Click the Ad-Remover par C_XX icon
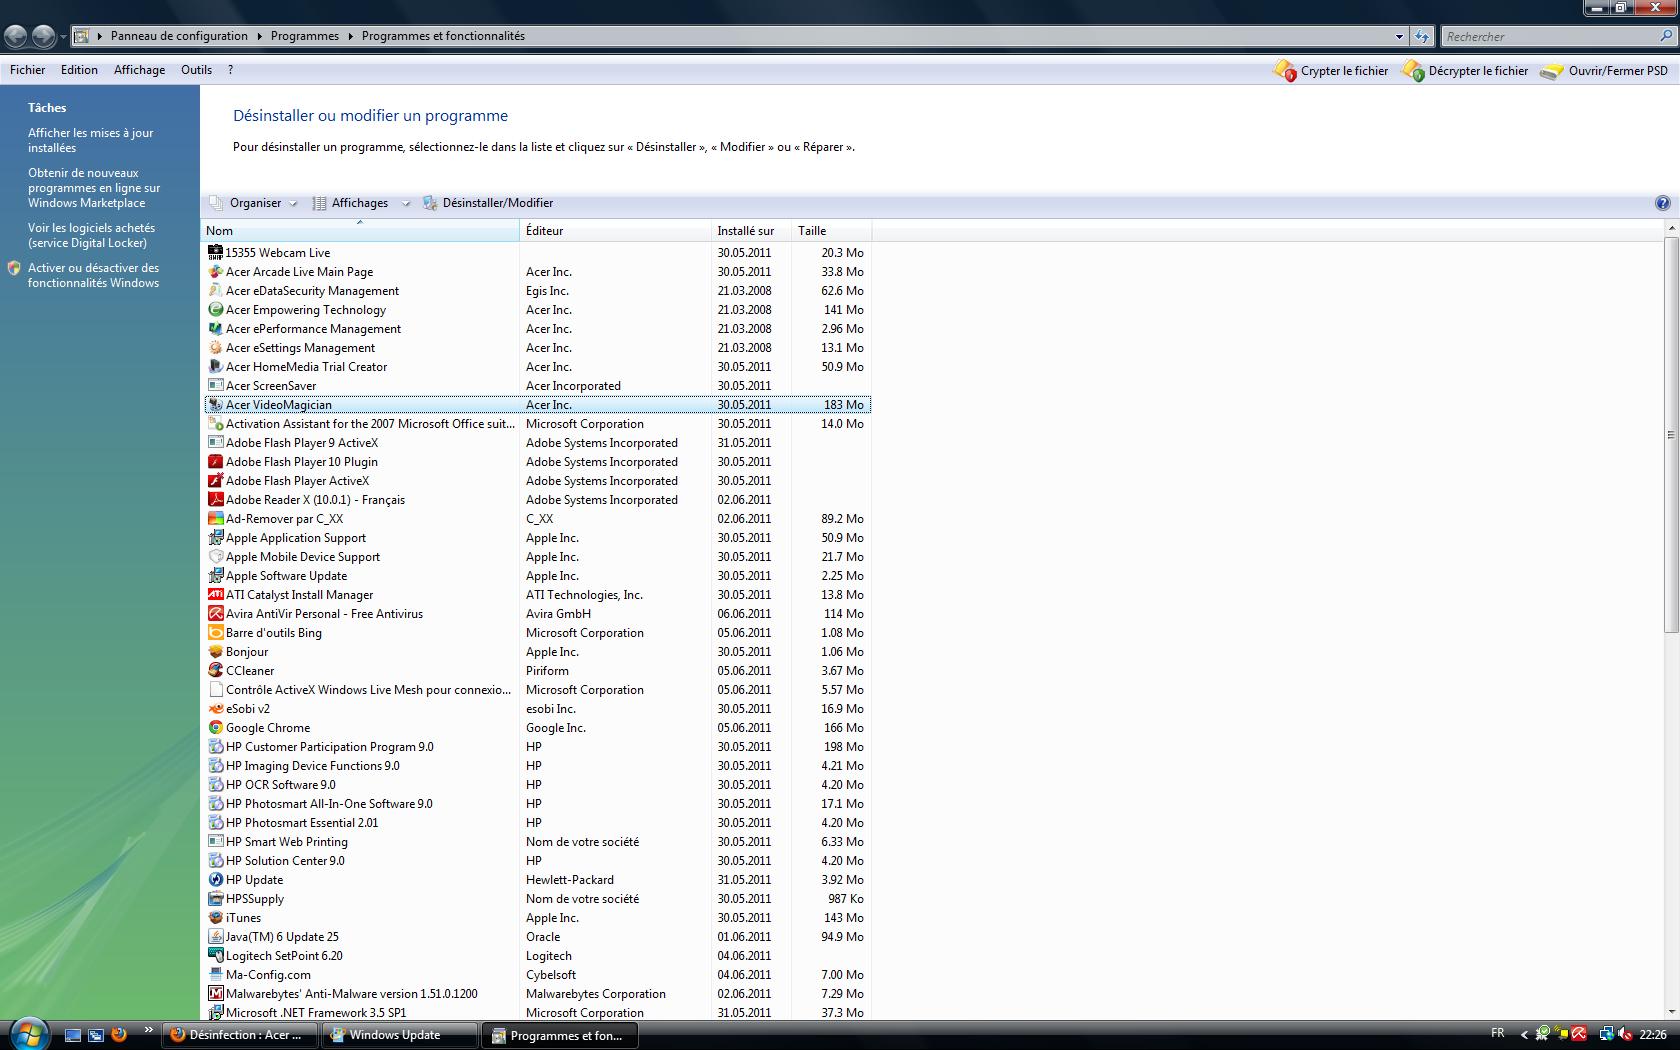The height and width of the screenshot is (1050, 1680). tap(215, 519)
